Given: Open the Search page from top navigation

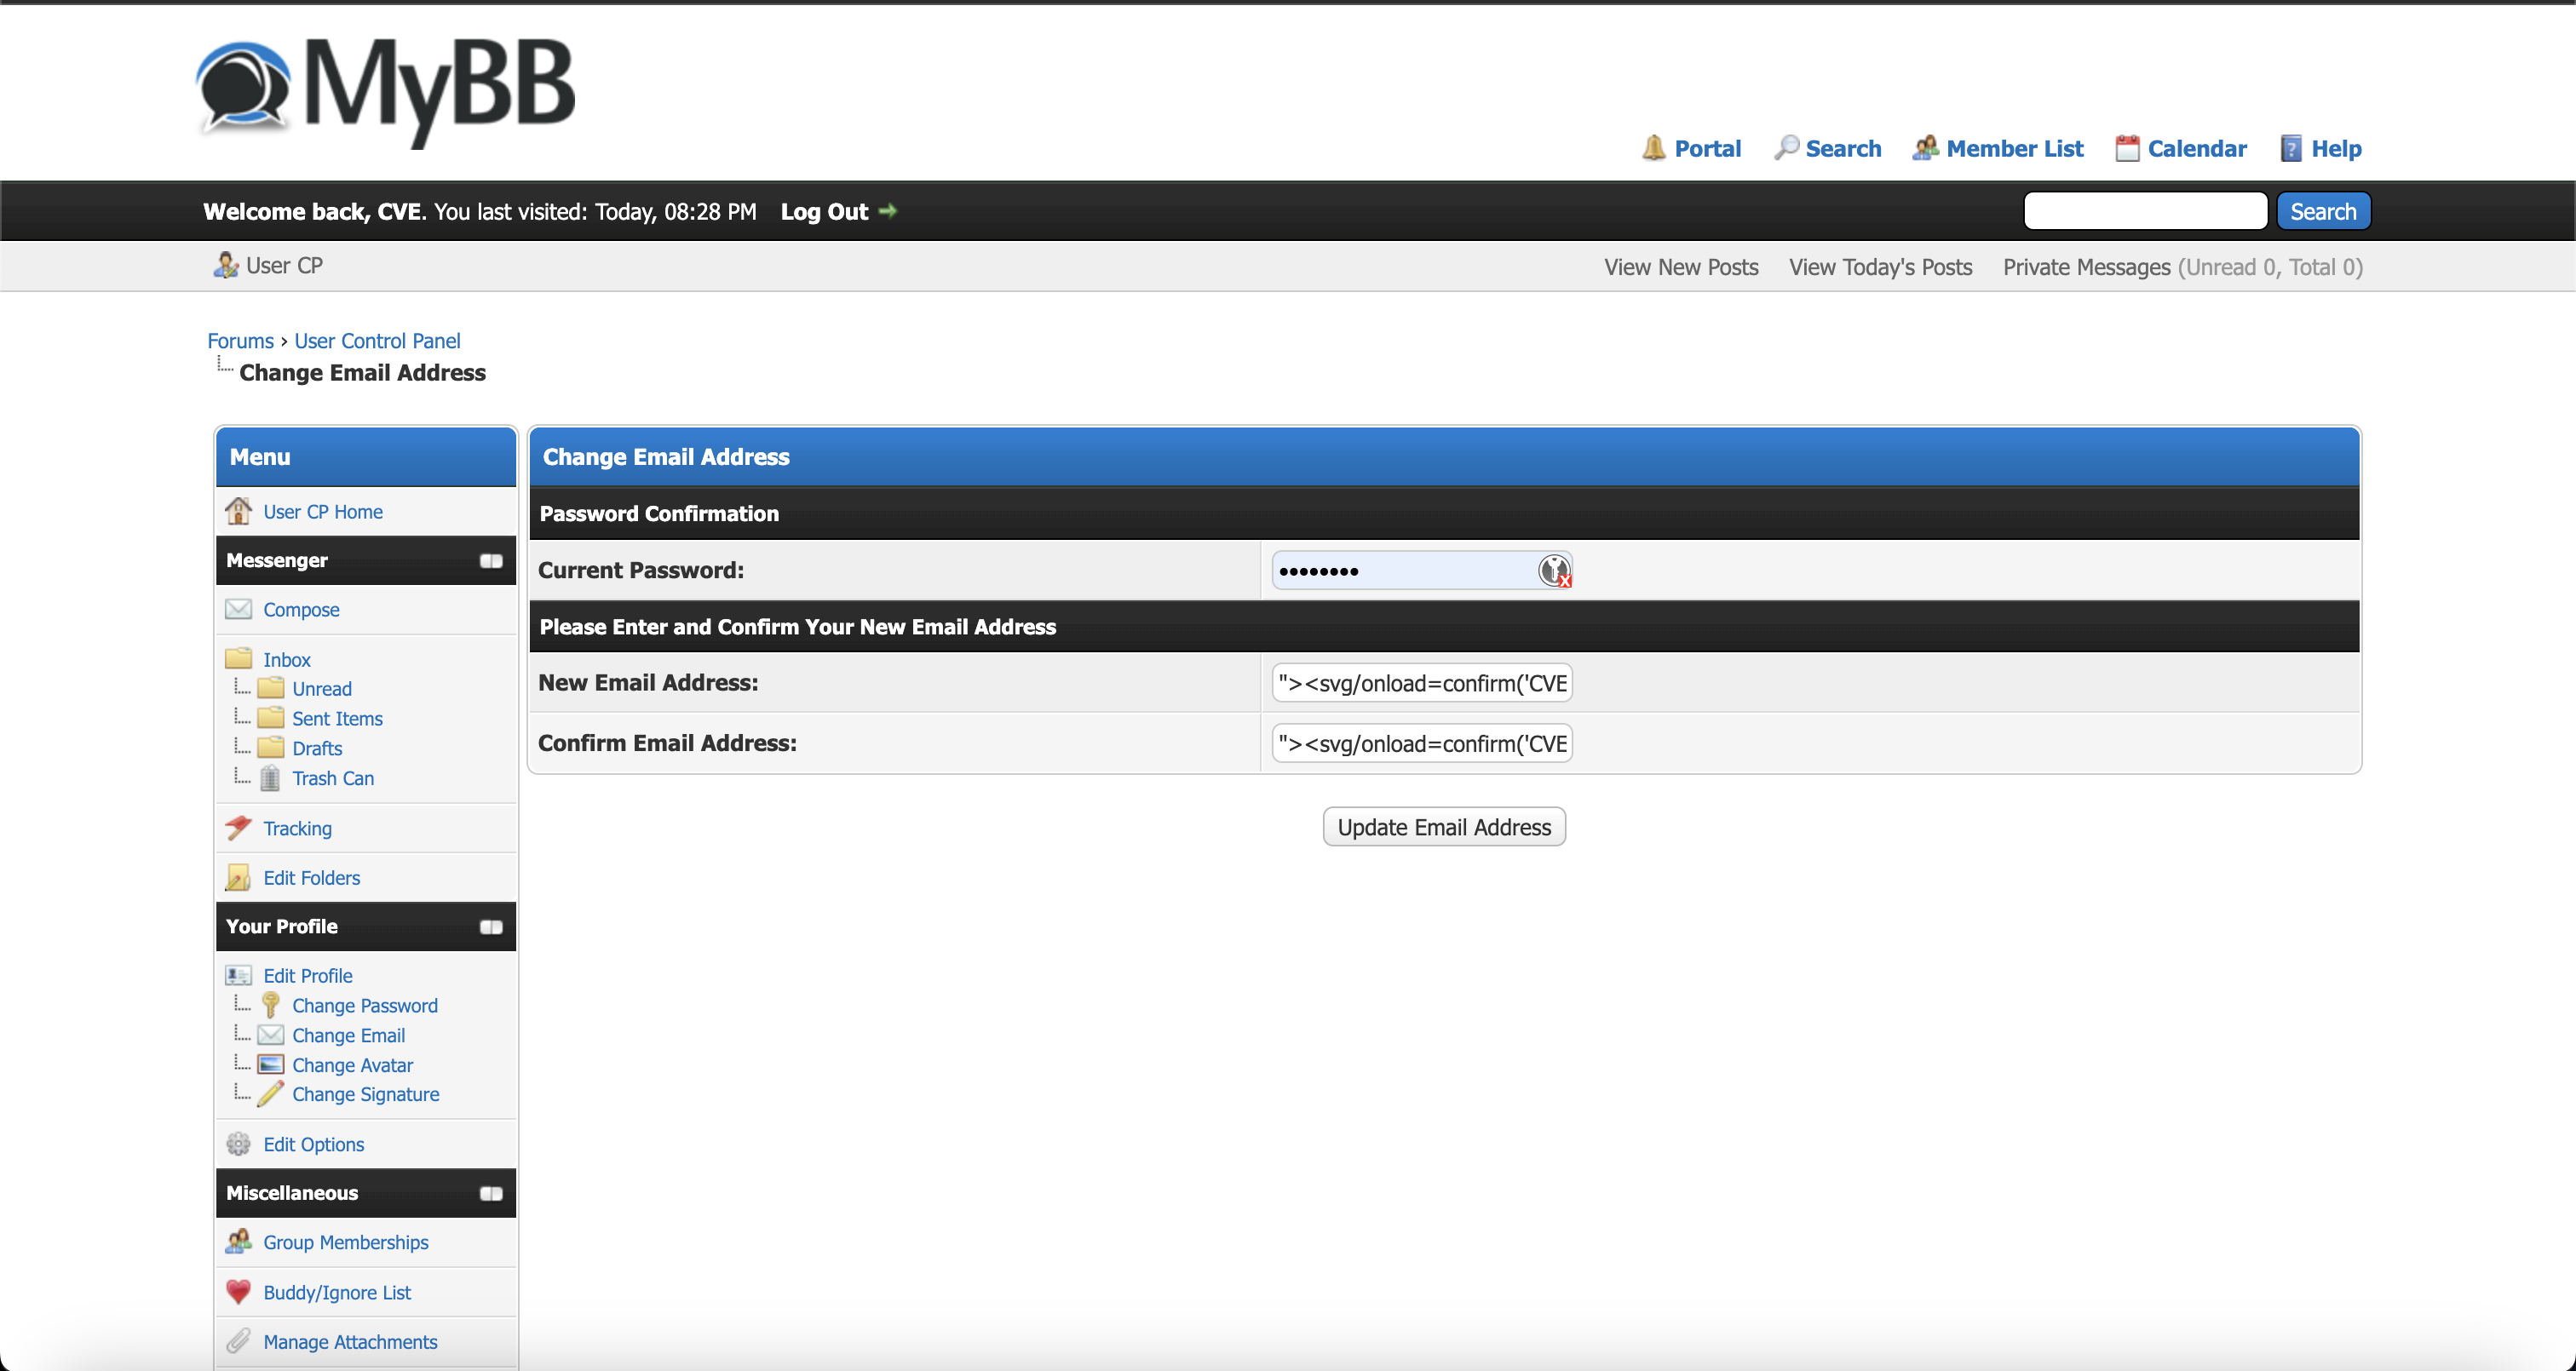Looking at the screenshot, I should pos(1843,148).
